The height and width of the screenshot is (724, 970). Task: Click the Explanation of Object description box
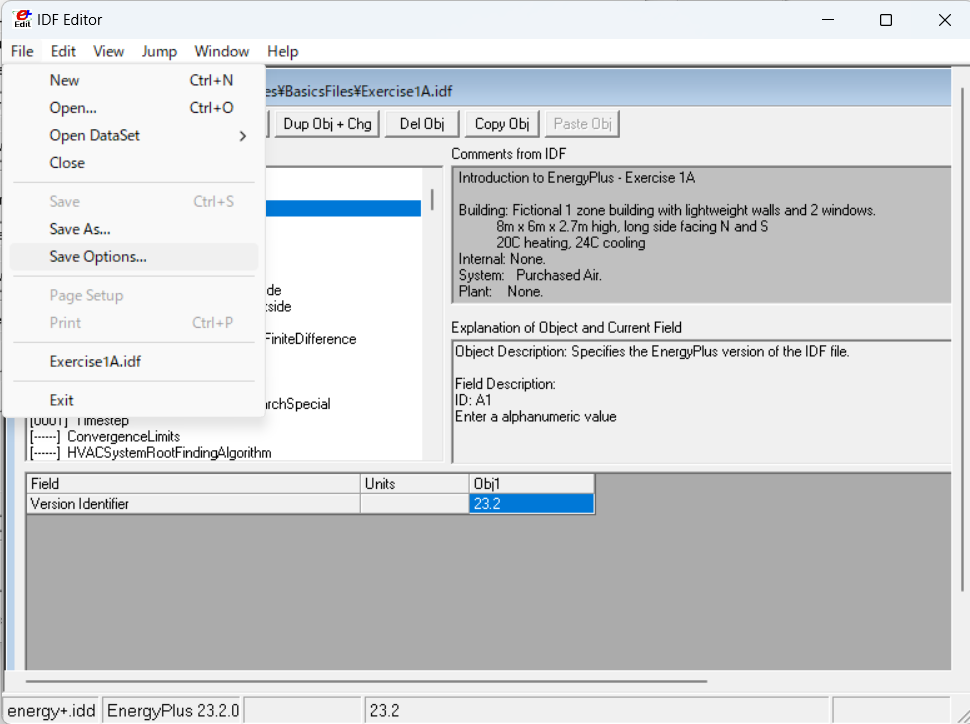702,401
